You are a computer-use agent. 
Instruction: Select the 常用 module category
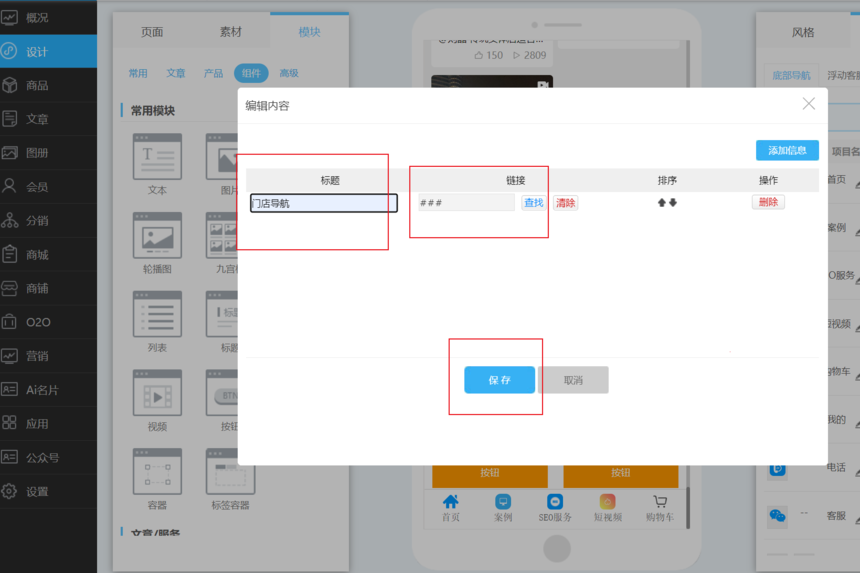(x=138, y=73)
